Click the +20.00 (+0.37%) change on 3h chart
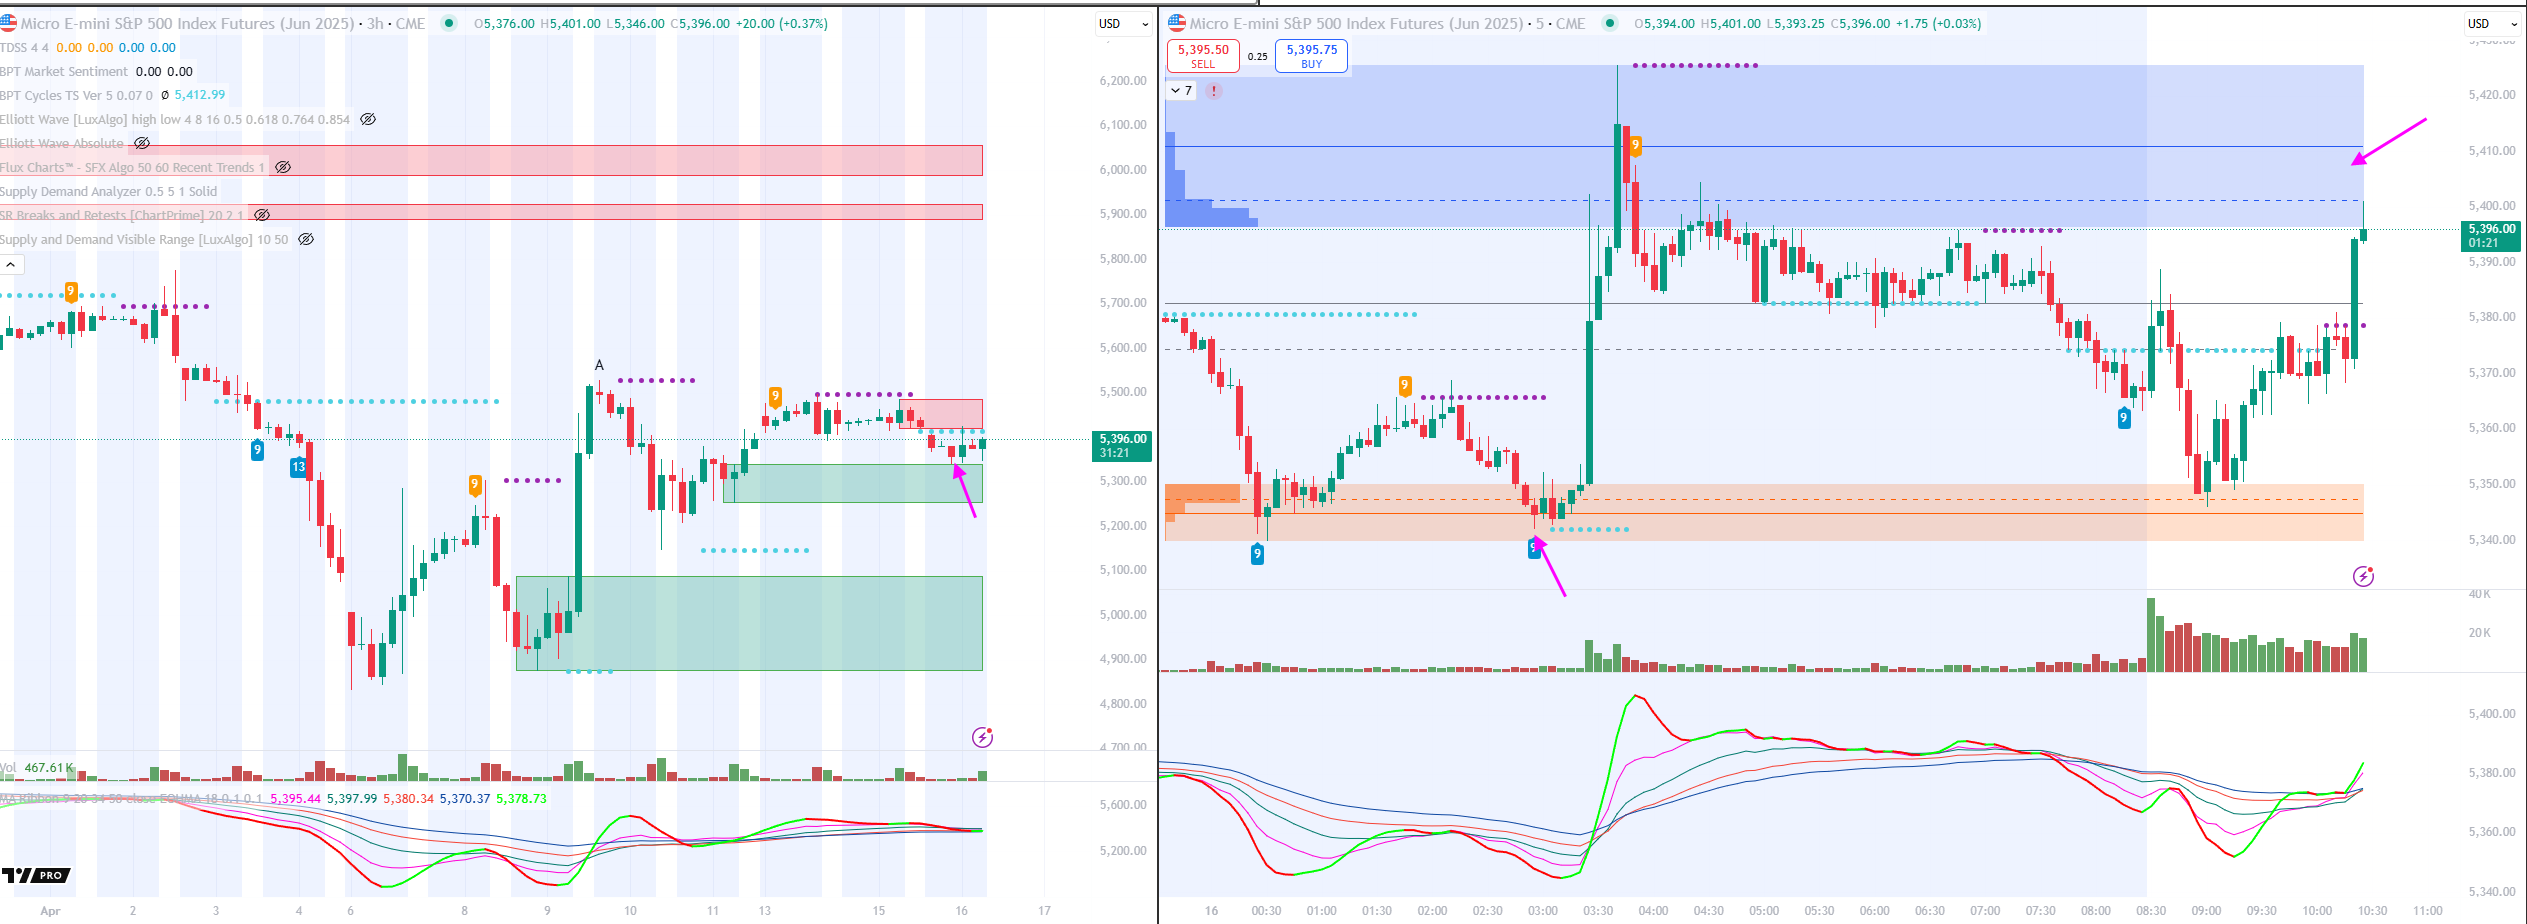Image resolution: width=2527 pixels, height=924 pixels. click(x=781, y=24)
